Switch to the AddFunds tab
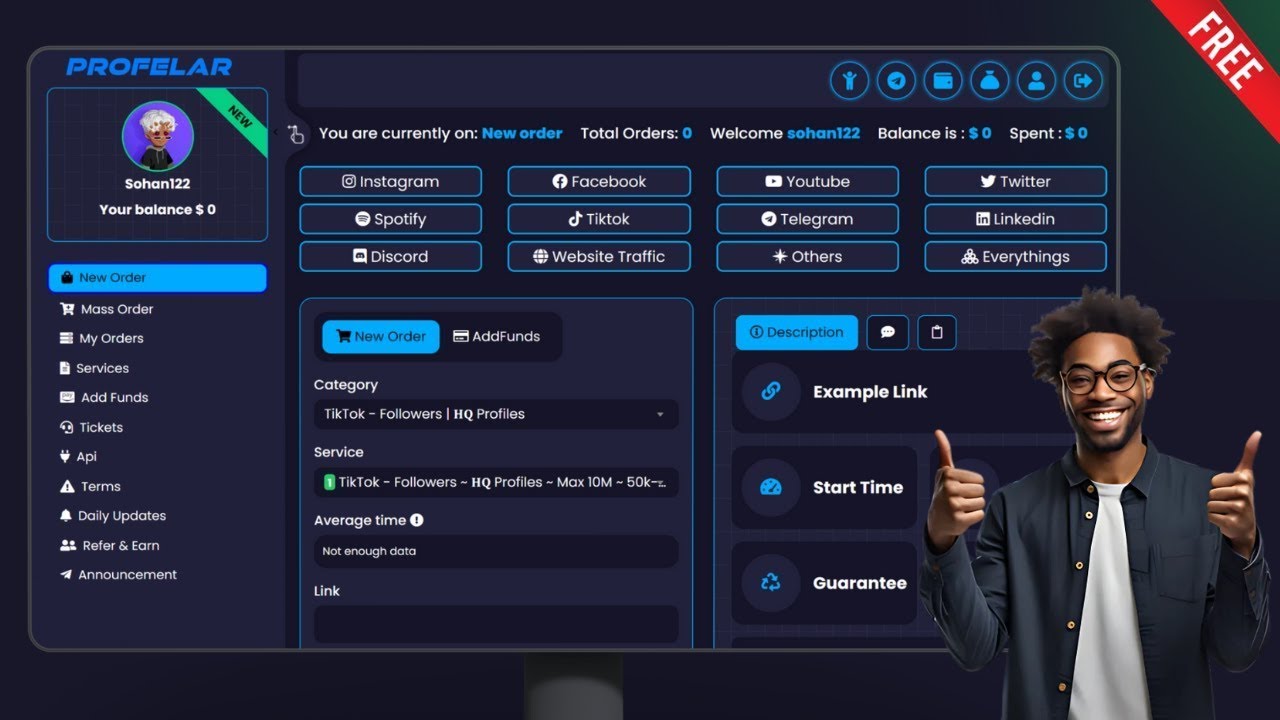 [497, 337]
